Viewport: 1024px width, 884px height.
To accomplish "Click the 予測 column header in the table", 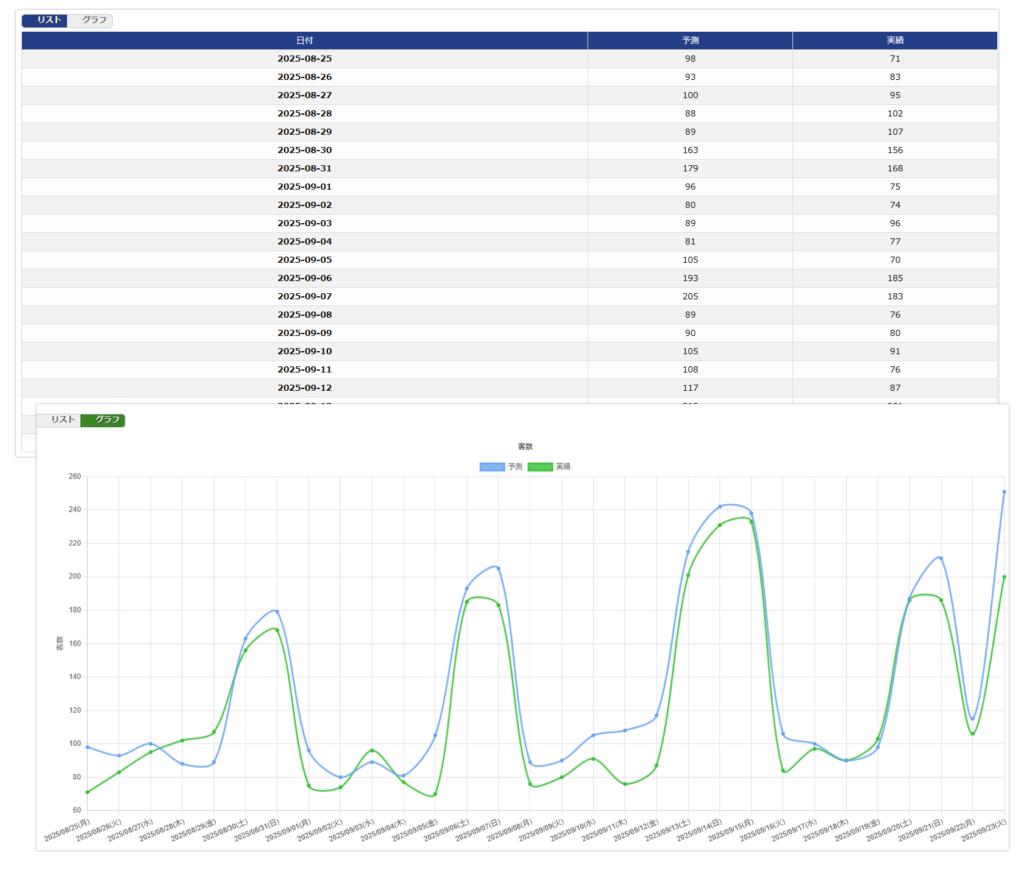I will coord(690,40).
